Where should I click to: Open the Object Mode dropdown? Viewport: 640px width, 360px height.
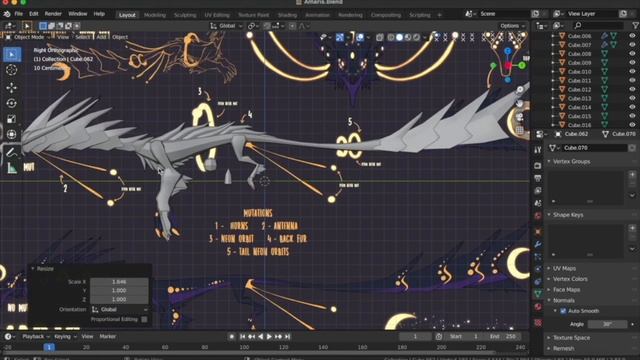(28, 37)
